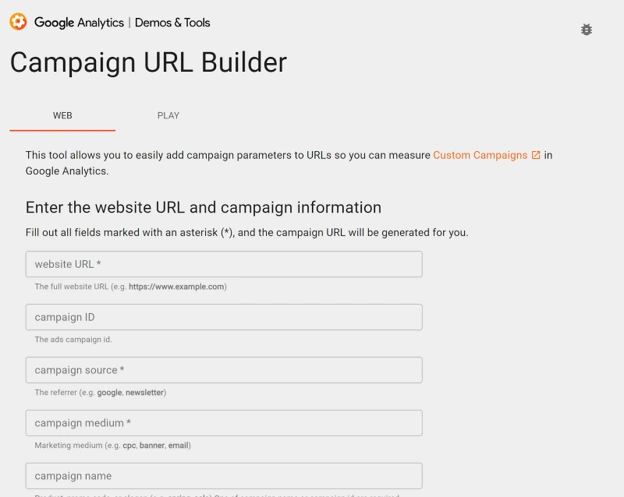Open the Custom Campaigns link

coord(480,155)
